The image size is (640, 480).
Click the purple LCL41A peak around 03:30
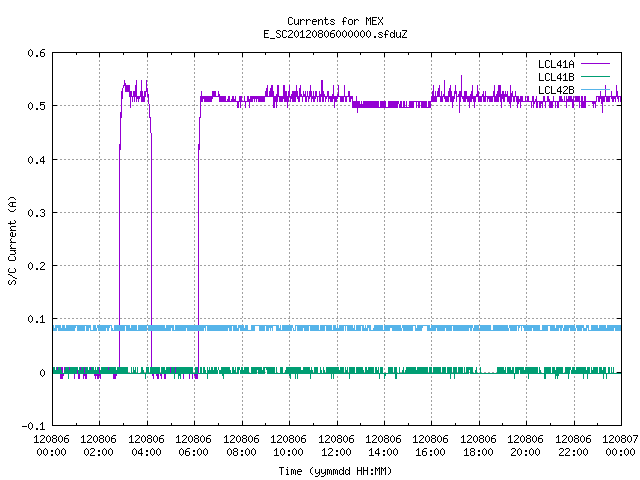click(136, 93)
